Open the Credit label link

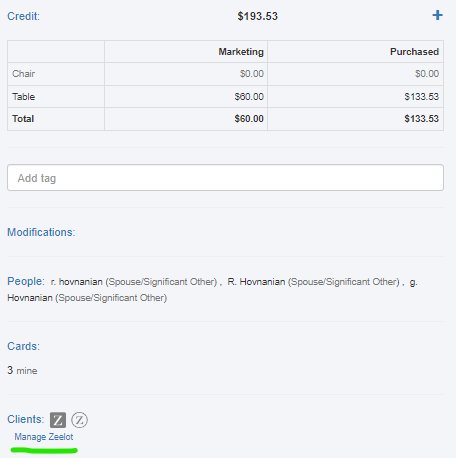[x=23, y=16]
